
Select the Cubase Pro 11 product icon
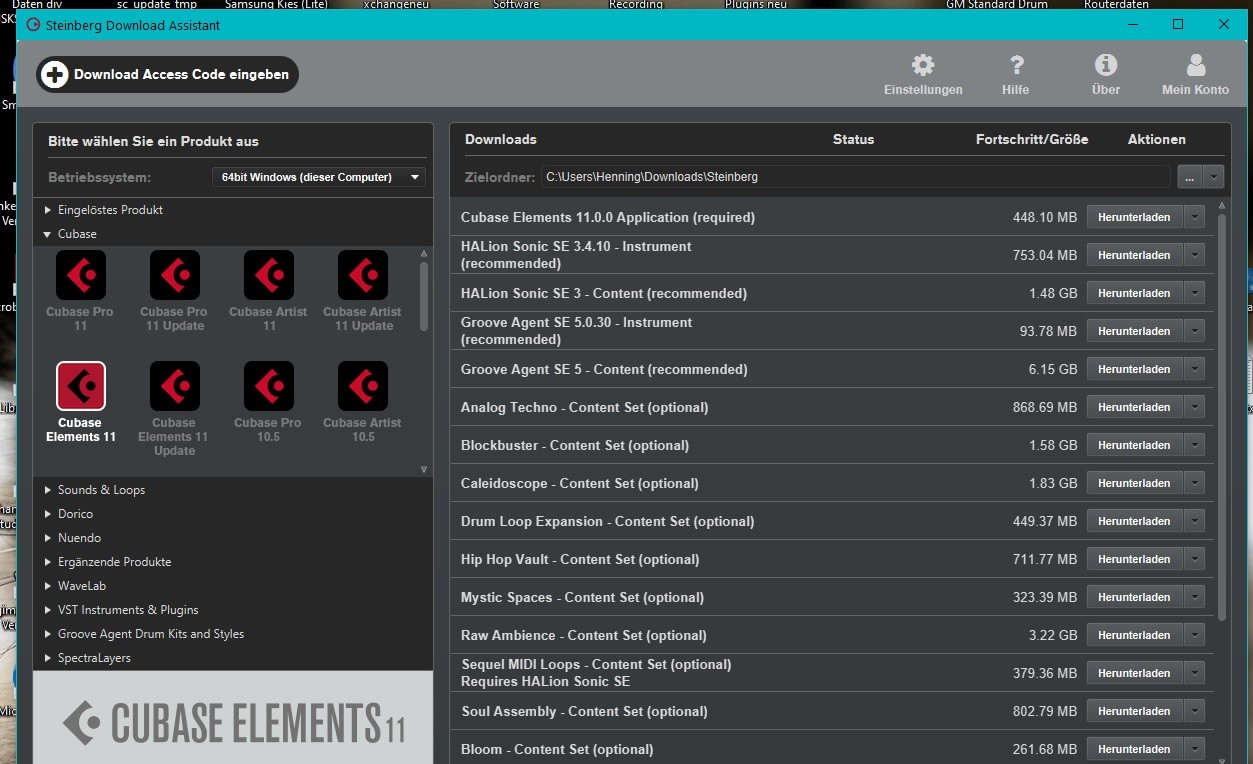pyautogui.click(x=80, y=275)
